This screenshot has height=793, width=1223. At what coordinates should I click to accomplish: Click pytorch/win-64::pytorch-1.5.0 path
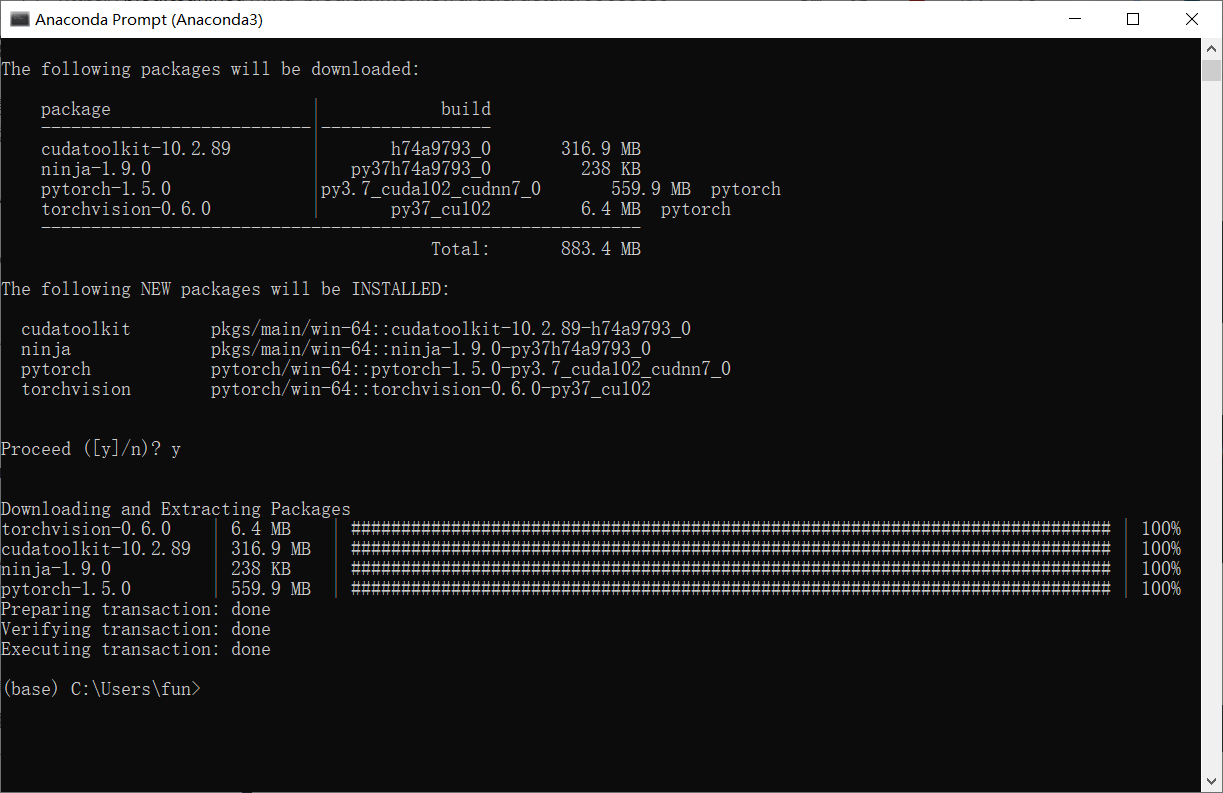pos(471,369)
